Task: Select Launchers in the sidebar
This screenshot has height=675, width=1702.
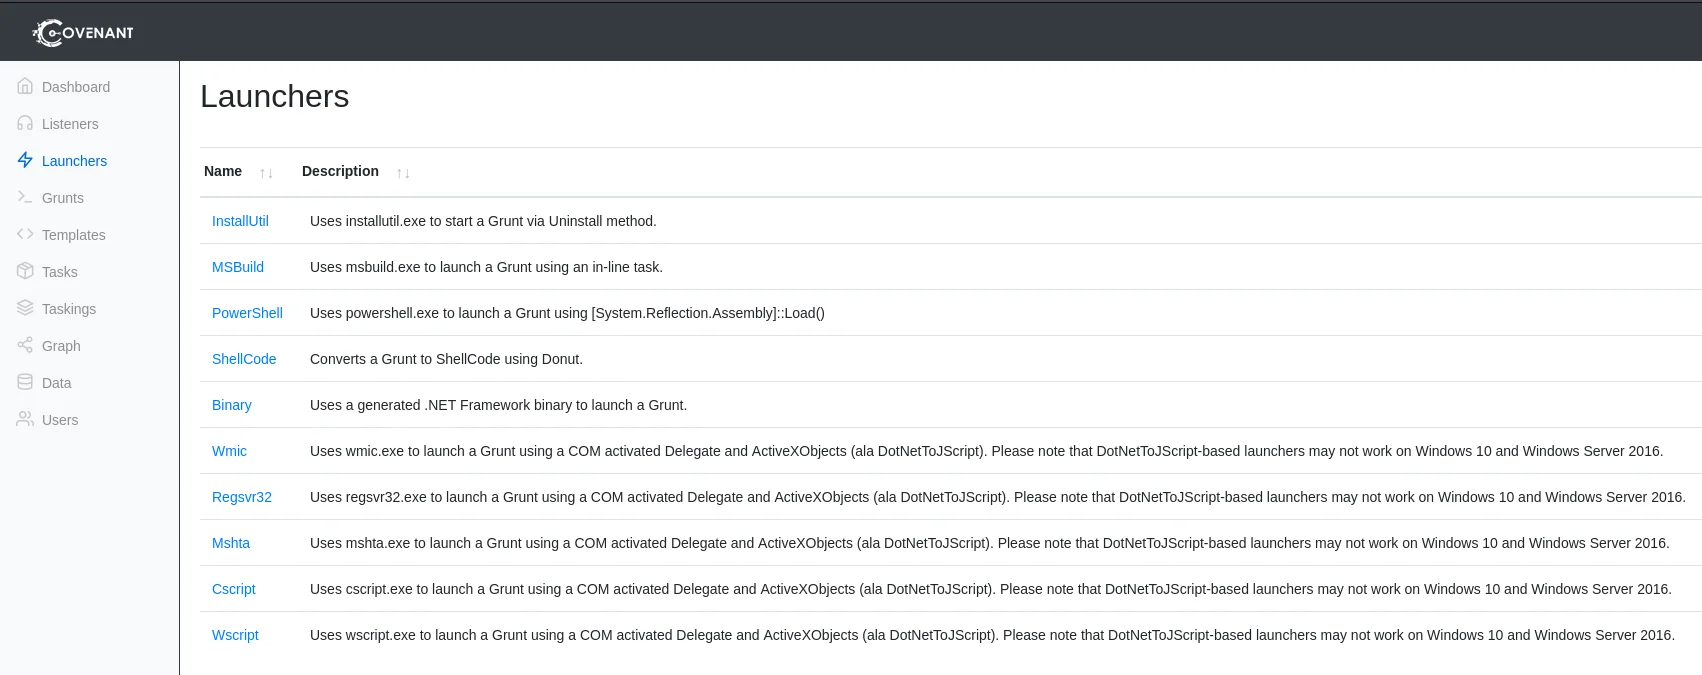Action: pos(74,161)
